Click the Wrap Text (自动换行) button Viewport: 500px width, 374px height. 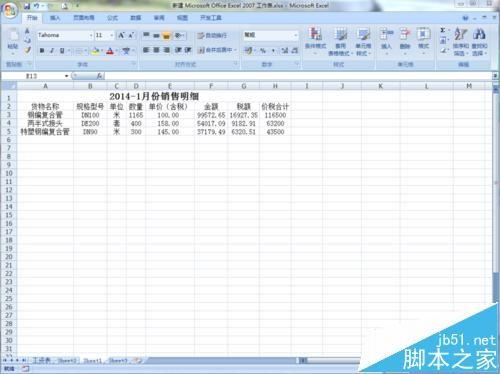pos(212,35)
